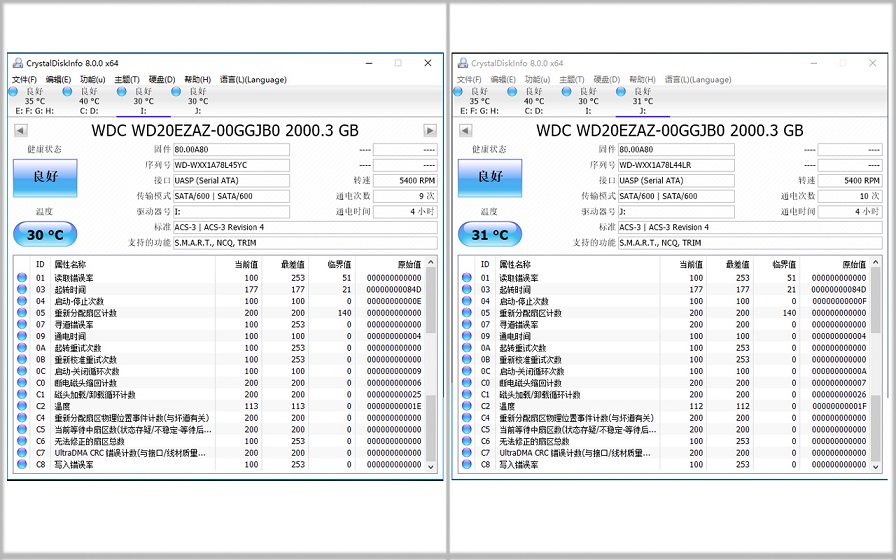896x560 pixels.
Task: Click previous disk arrow in right window
Action: click(x=465, y=130)
